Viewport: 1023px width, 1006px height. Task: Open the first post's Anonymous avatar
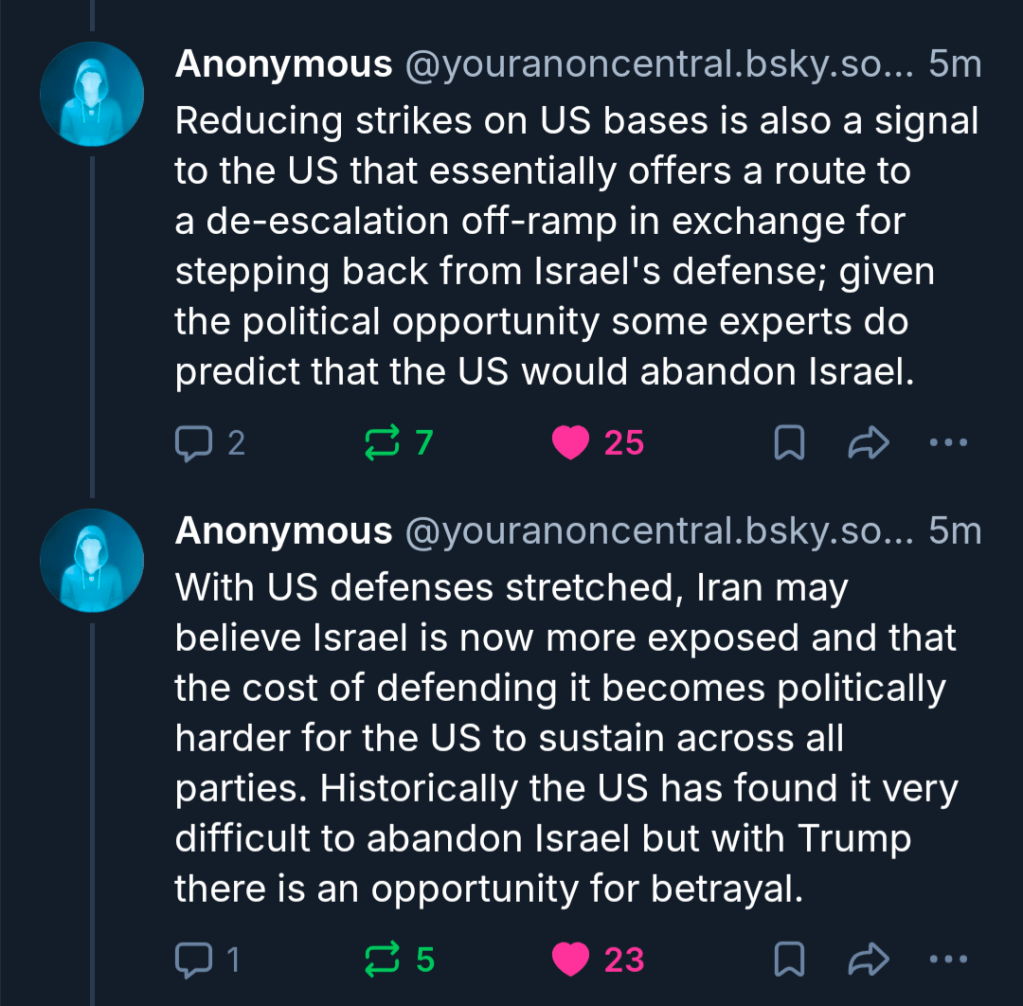click(x=92, y=94)
